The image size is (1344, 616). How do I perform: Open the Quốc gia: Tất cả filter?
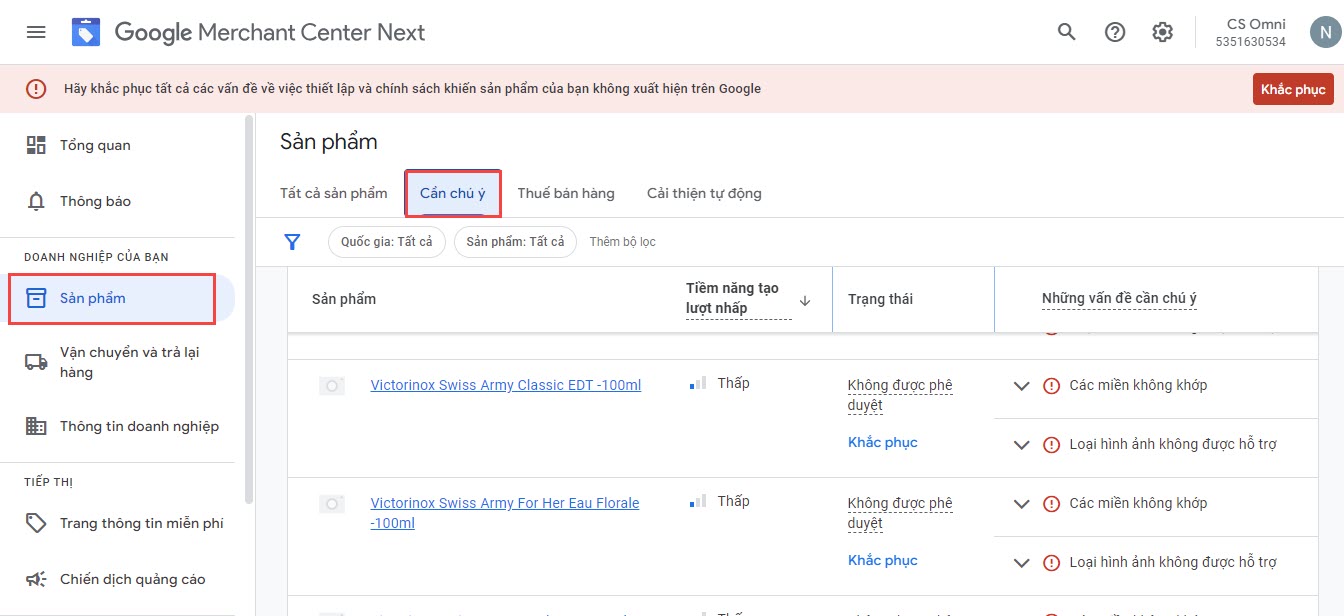386,242
